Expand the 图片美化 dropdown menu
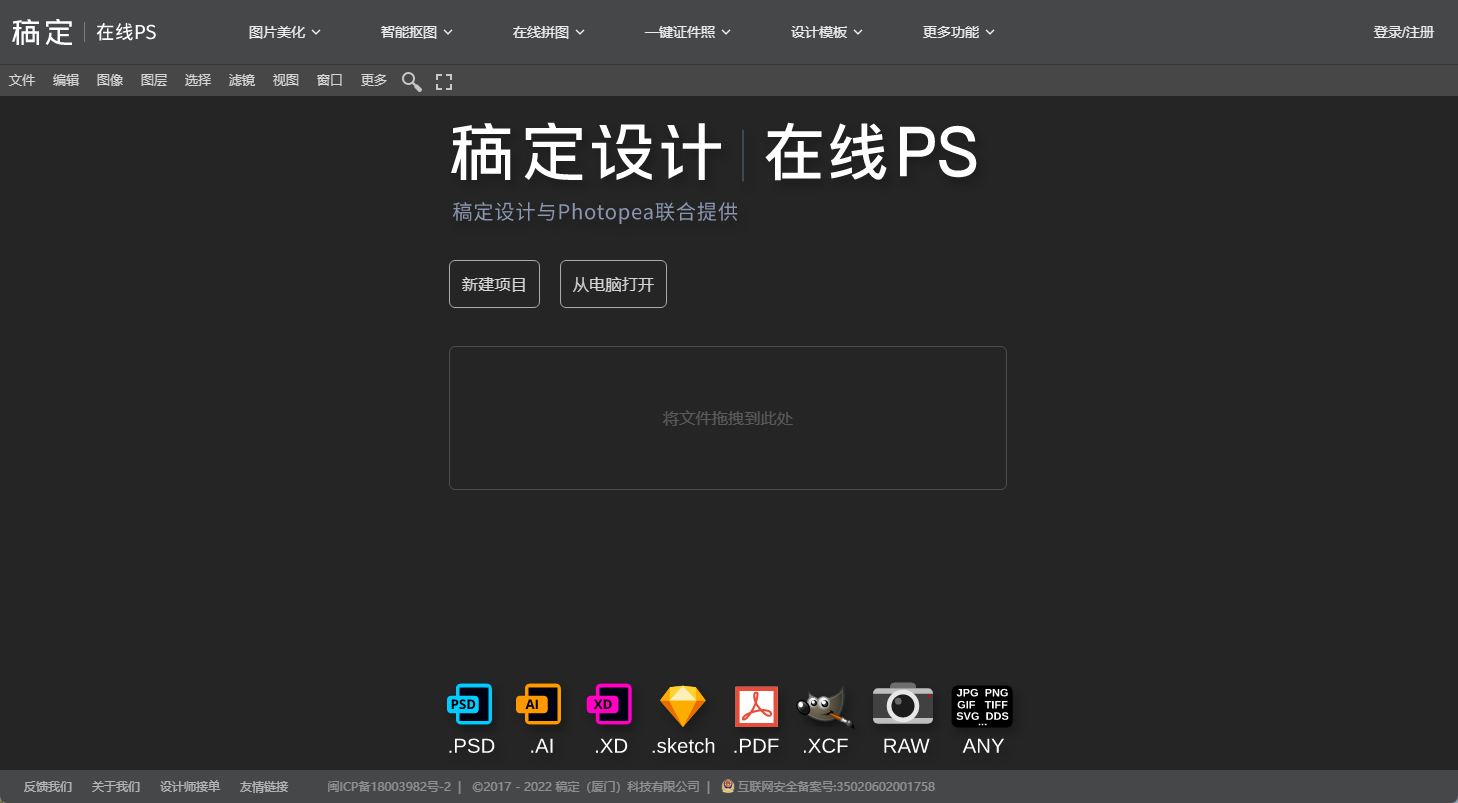This screenshot has width=1458, height=803. 284,31
